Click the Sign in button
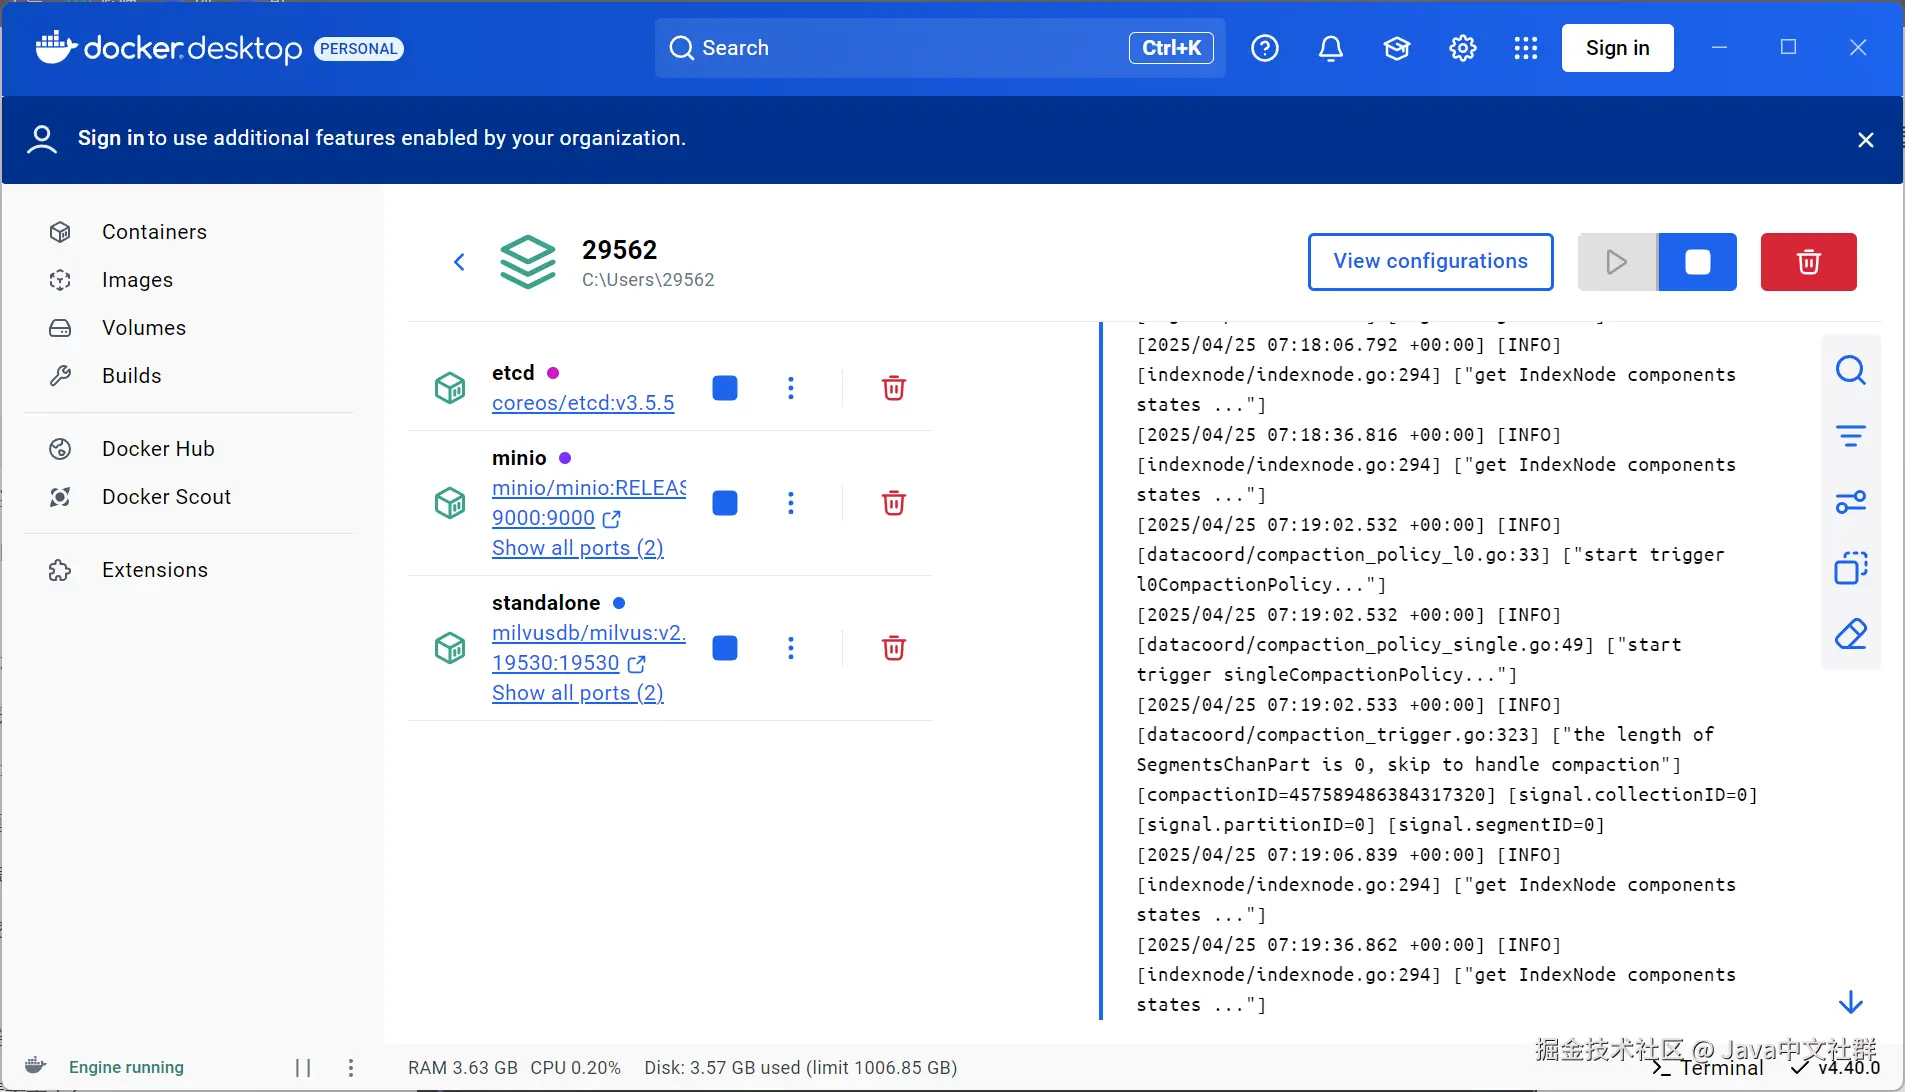The height and width of the screenshot is (1092, 1905). 1617,48
